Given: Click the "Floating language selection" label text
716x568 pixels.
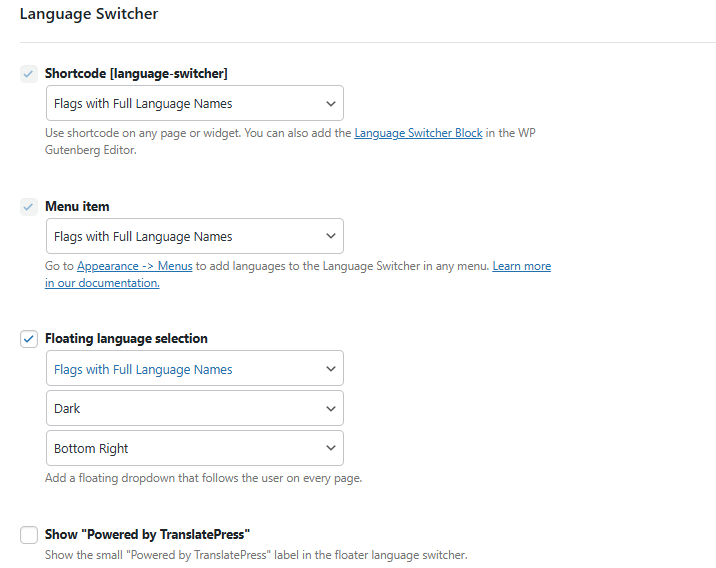Looking at the screenshot, I should point(126,339).
